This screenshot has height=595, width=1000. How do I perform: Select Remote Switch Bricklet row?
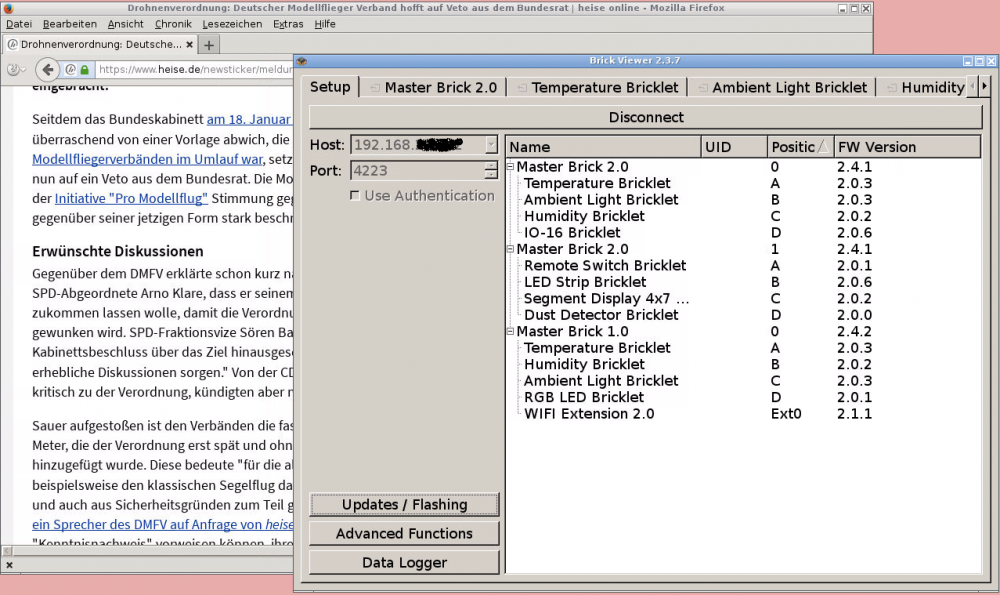(x=744, y=266)
